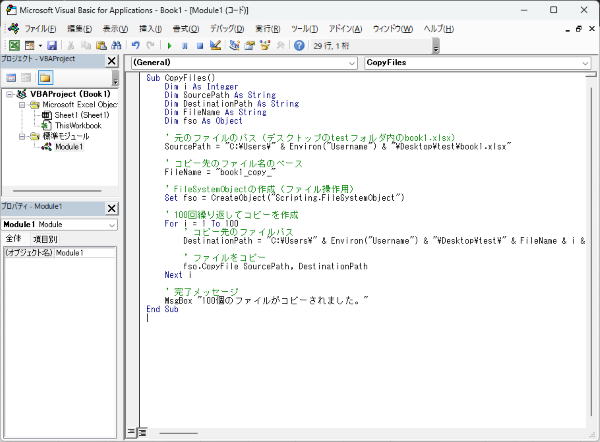Minimize the inner code window
The image size is (600, 442).
[x=567, y=29]
